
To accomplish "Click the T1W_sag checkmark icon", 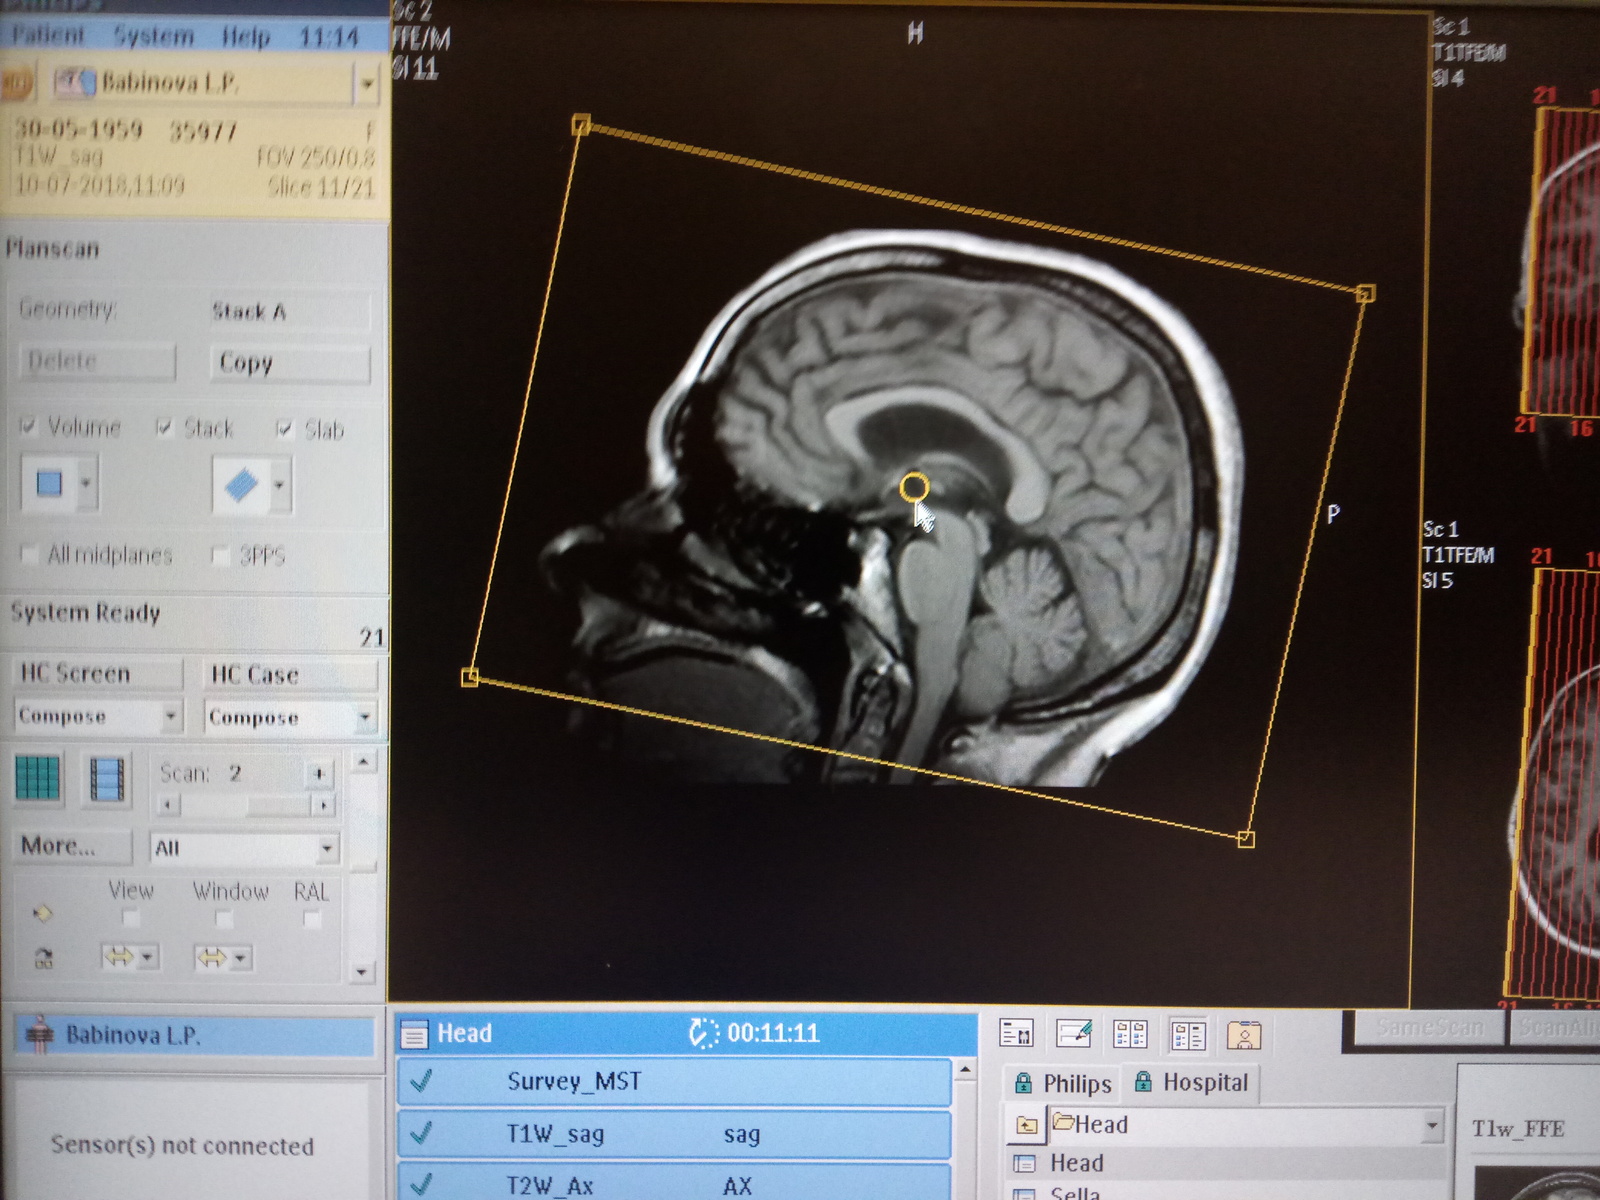I will click(421, 1133).
